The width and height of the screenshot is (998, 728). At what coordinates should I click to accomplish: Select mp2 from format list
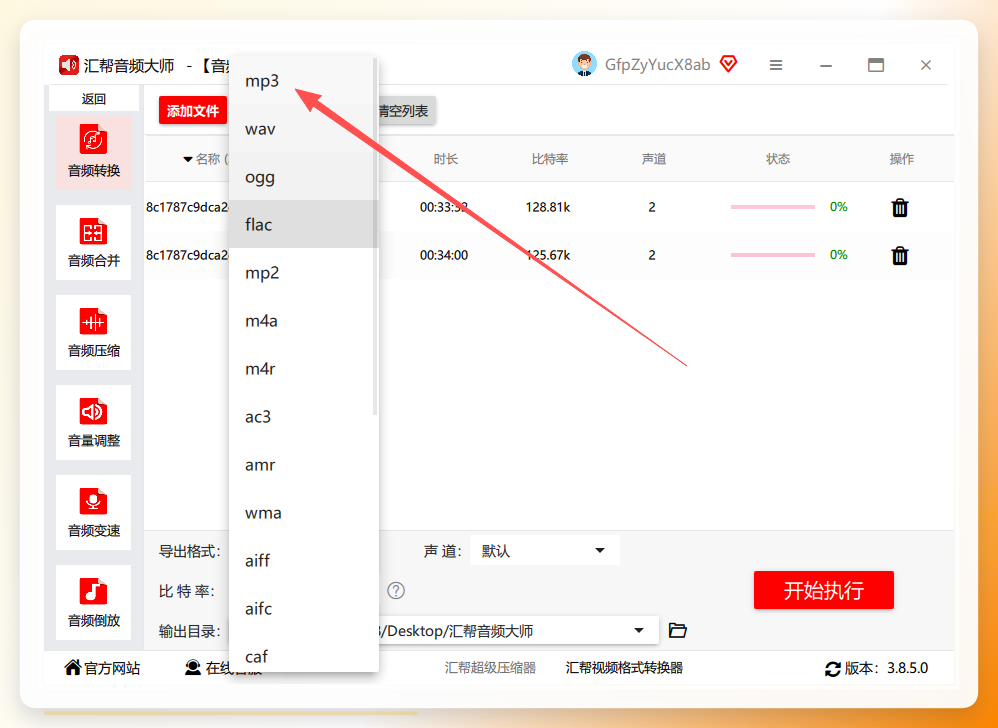[x=304, y=272]
